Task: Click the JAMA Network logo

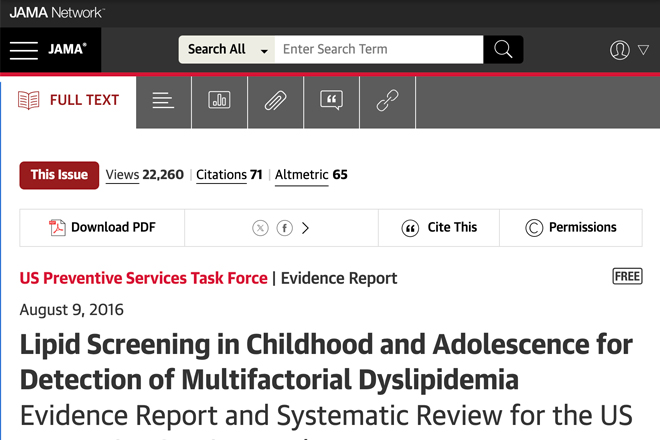Action: 57,13
